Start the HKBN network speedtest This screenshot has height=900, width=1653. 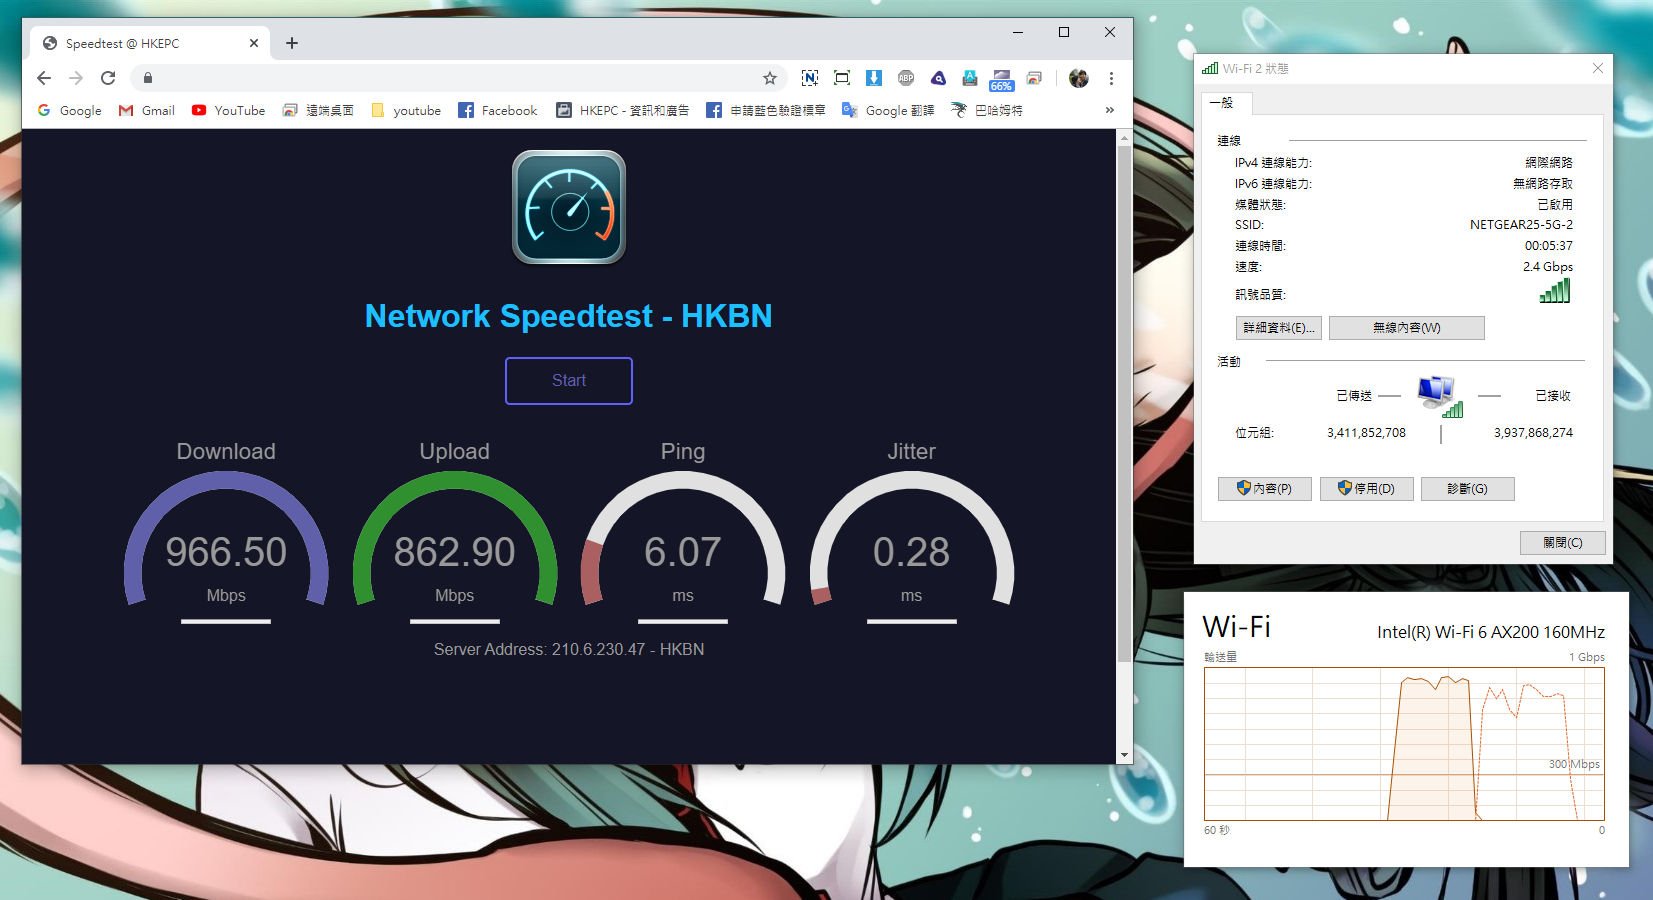(x=569, y=381)
